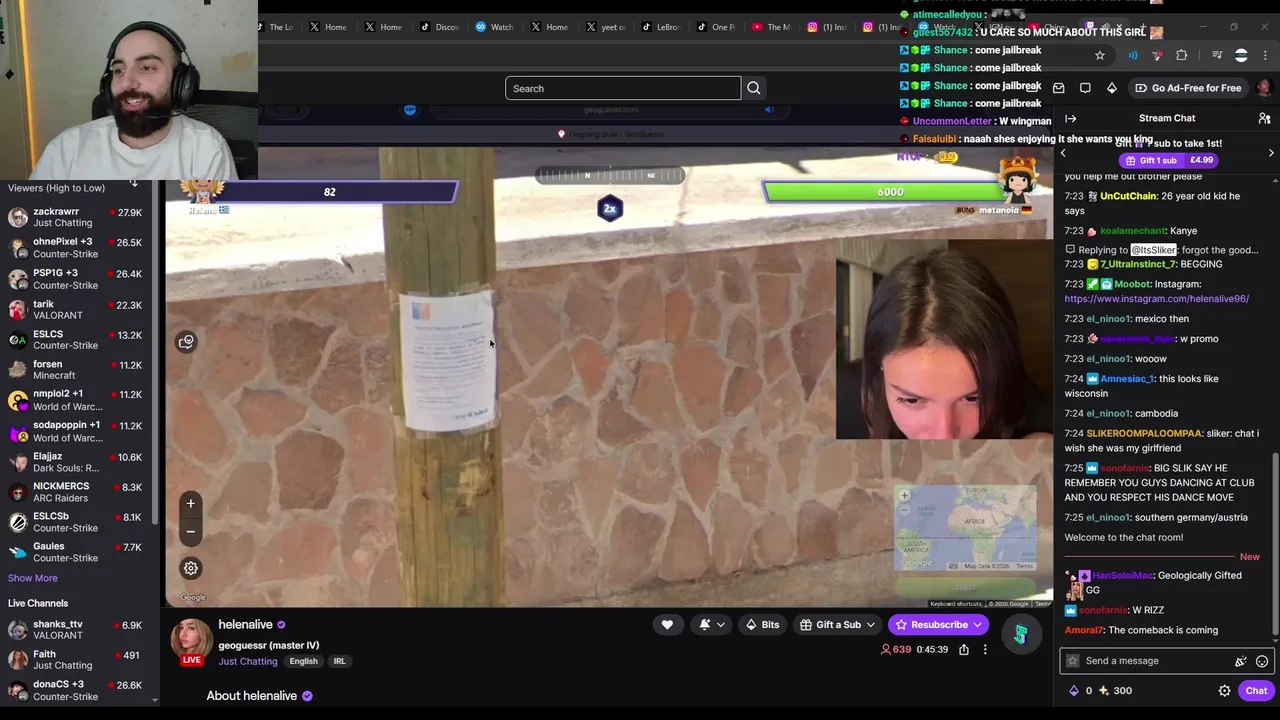Screen dimensions: 1280x720
Task: Collapse the Stream Chat panel
Action: pos(1071,118)
